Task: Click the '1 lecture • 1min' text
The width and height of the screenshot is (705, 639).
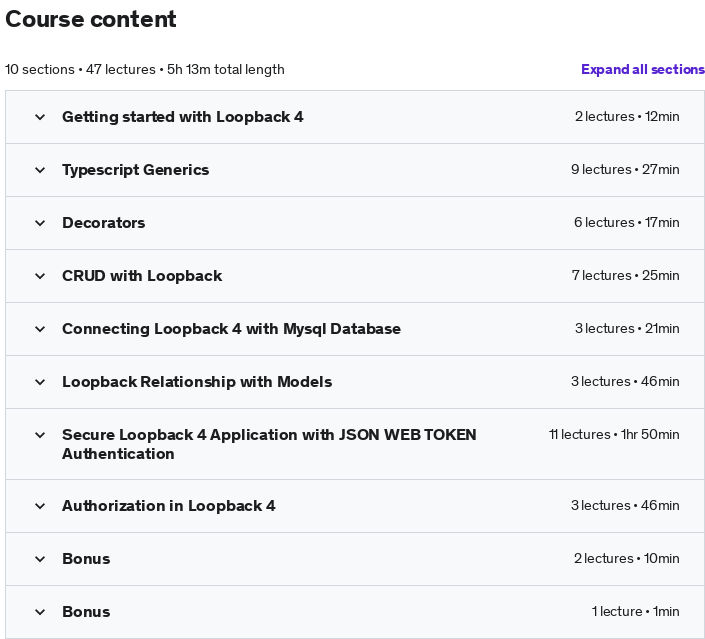Action: coord(635,612)
